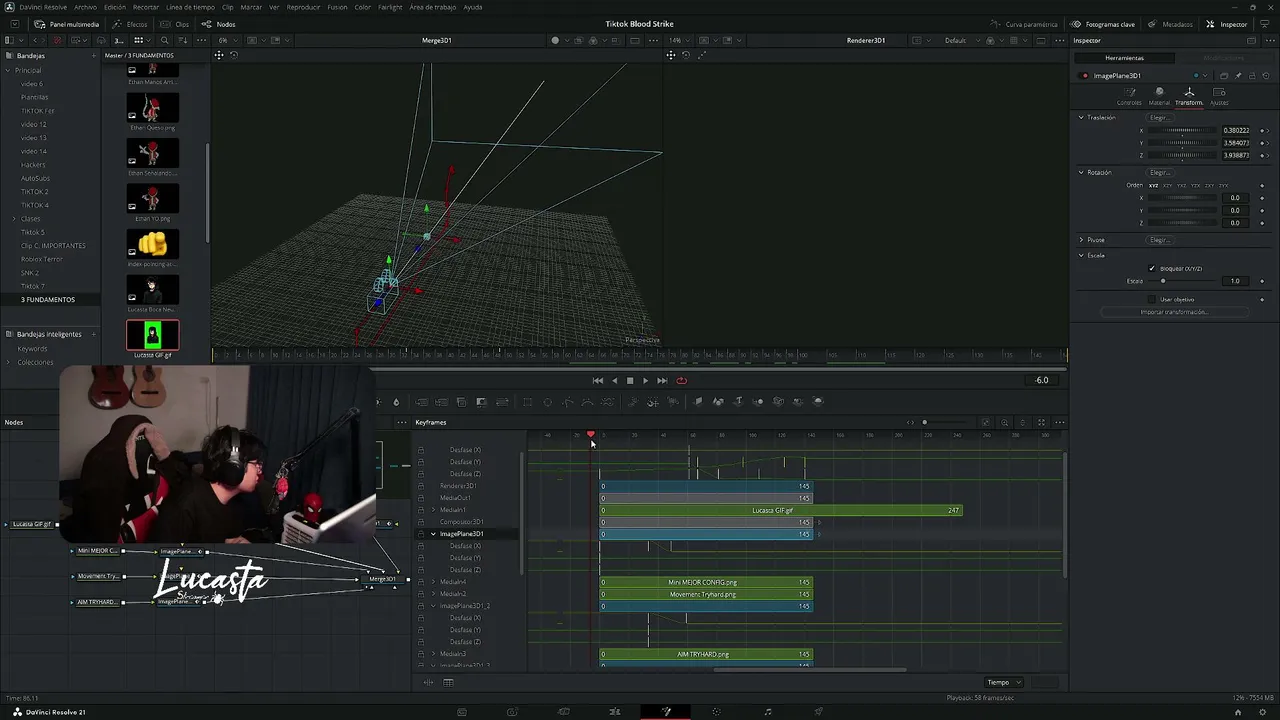
Task: Go to first frame button
Action: click(x=598, y=380)
